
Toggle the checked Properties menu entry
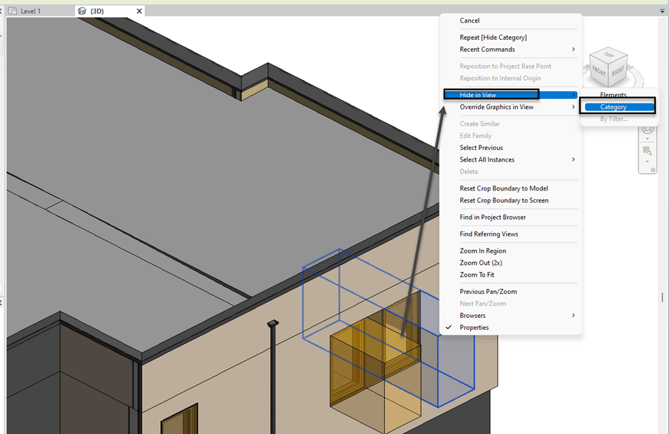tap(474, 328)
